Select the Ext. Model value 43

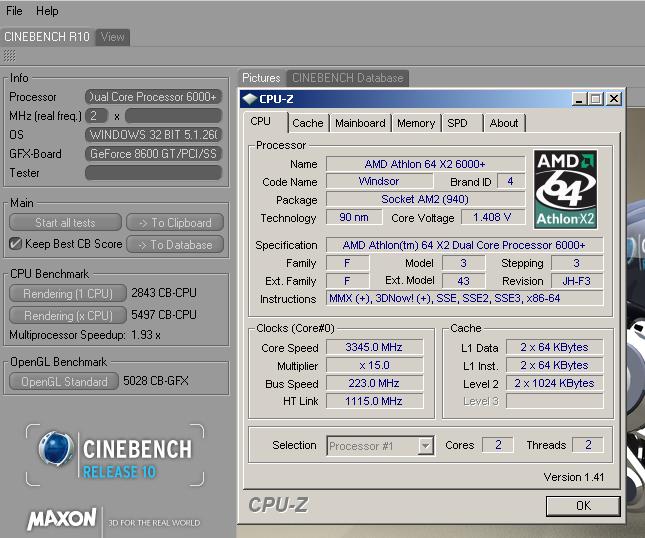(x=463, y=281)
